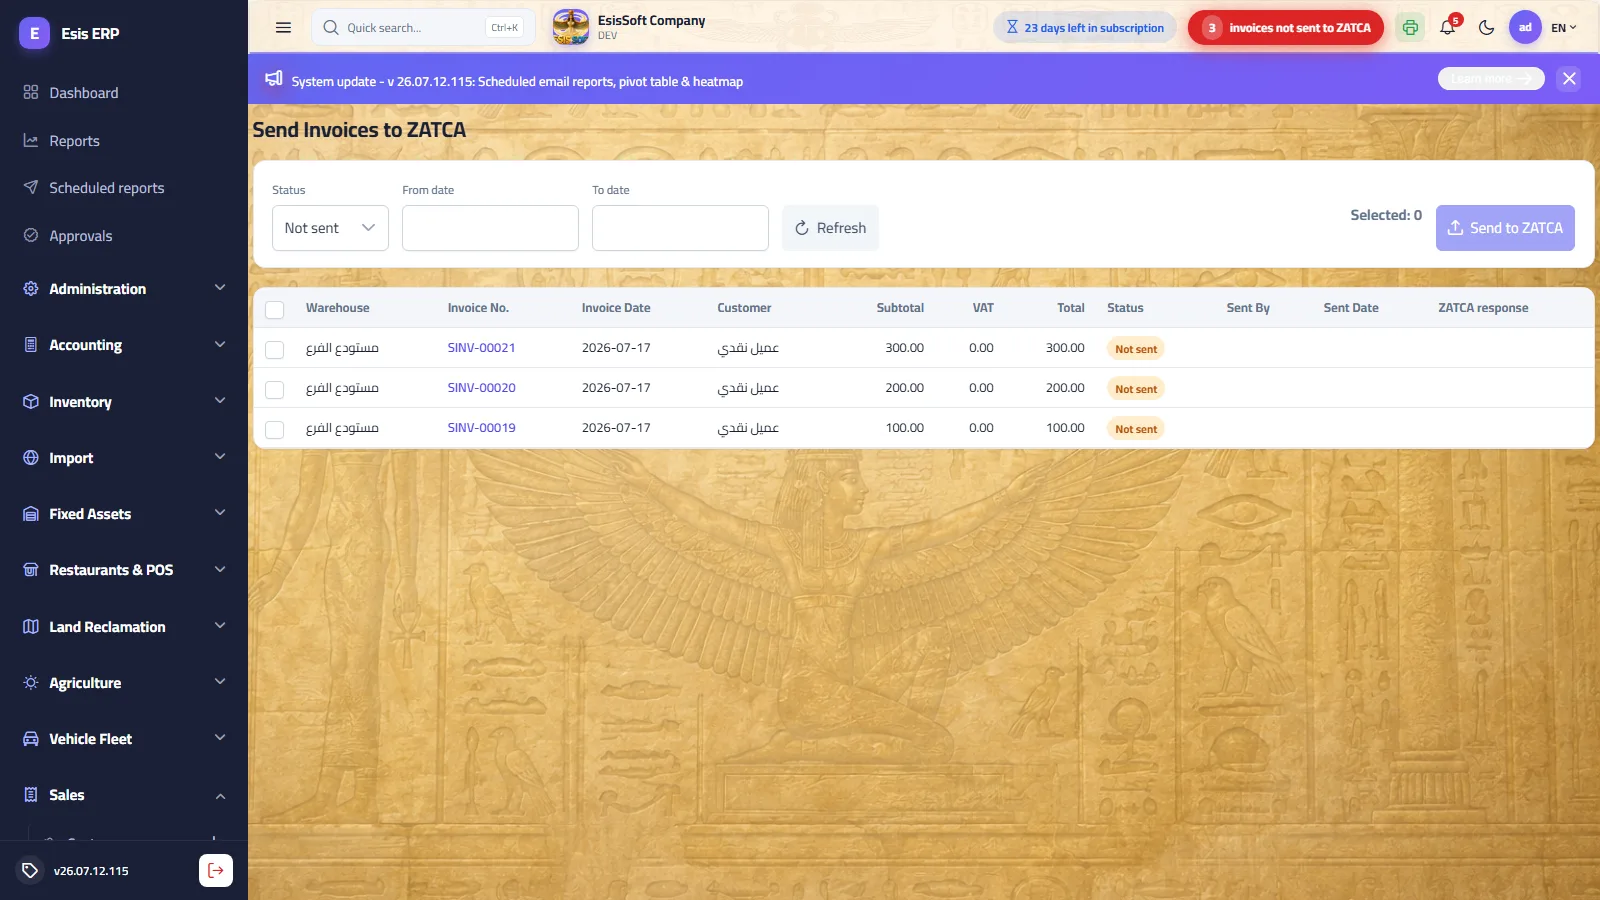Open the user avatar 'ad' menu

pyautogui.click(x=1525, y=28)
